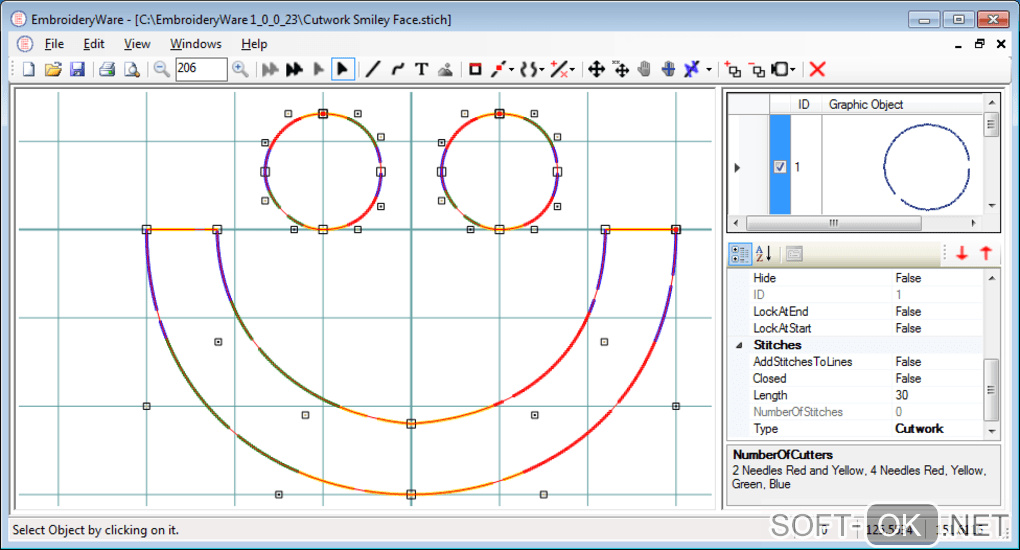Toggle Alphabetical sort in property grid

tap(764, 254)
